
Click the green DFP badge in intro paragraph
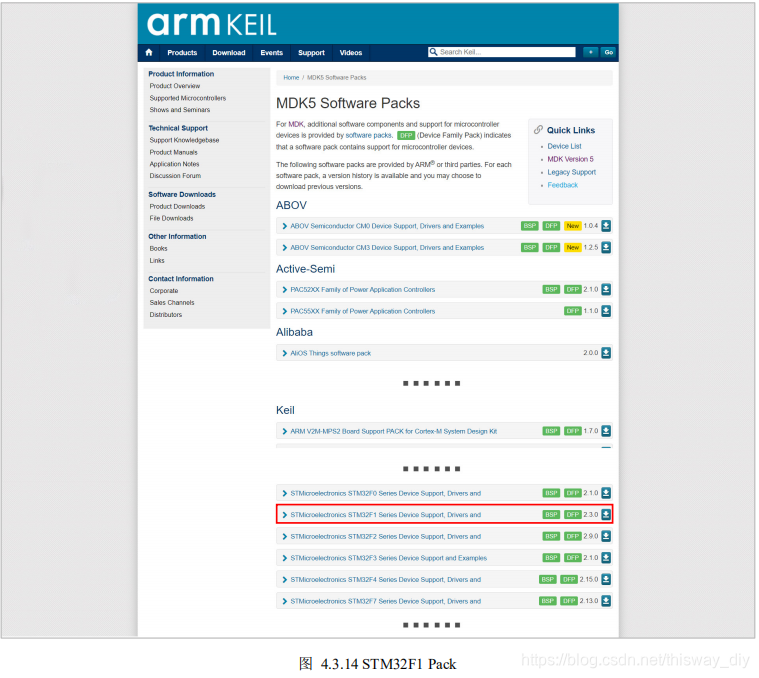406,136
